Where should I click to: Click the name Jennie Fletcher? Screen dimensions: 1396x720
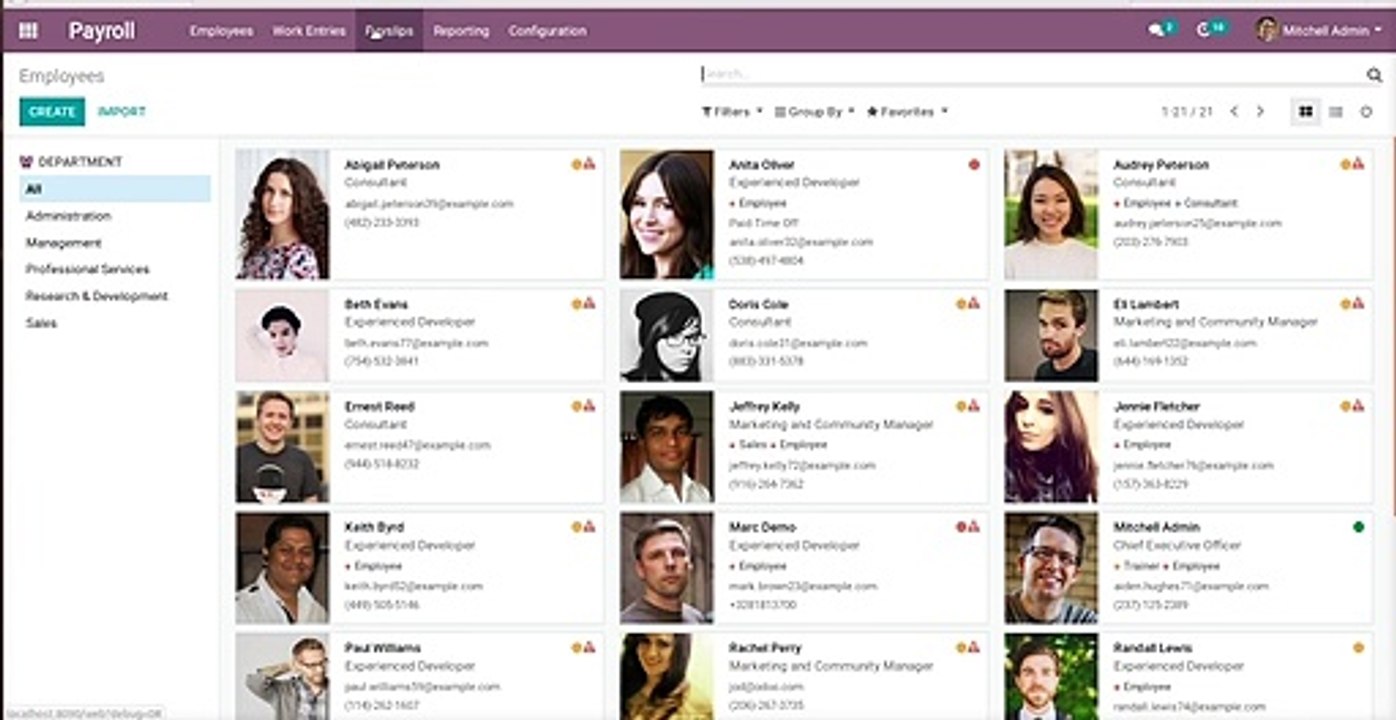[1156, 407]
